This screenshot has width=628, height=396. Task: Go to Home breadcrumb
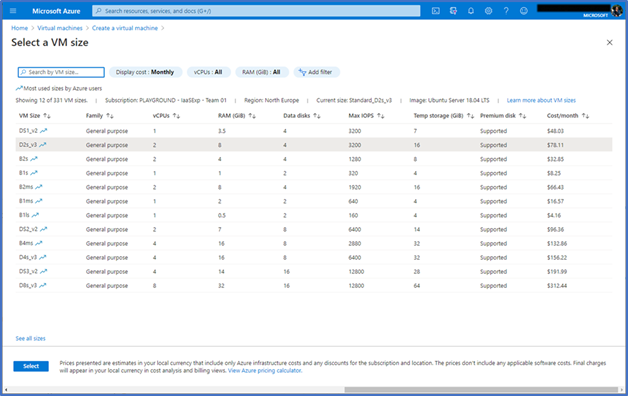coord(20,28)
